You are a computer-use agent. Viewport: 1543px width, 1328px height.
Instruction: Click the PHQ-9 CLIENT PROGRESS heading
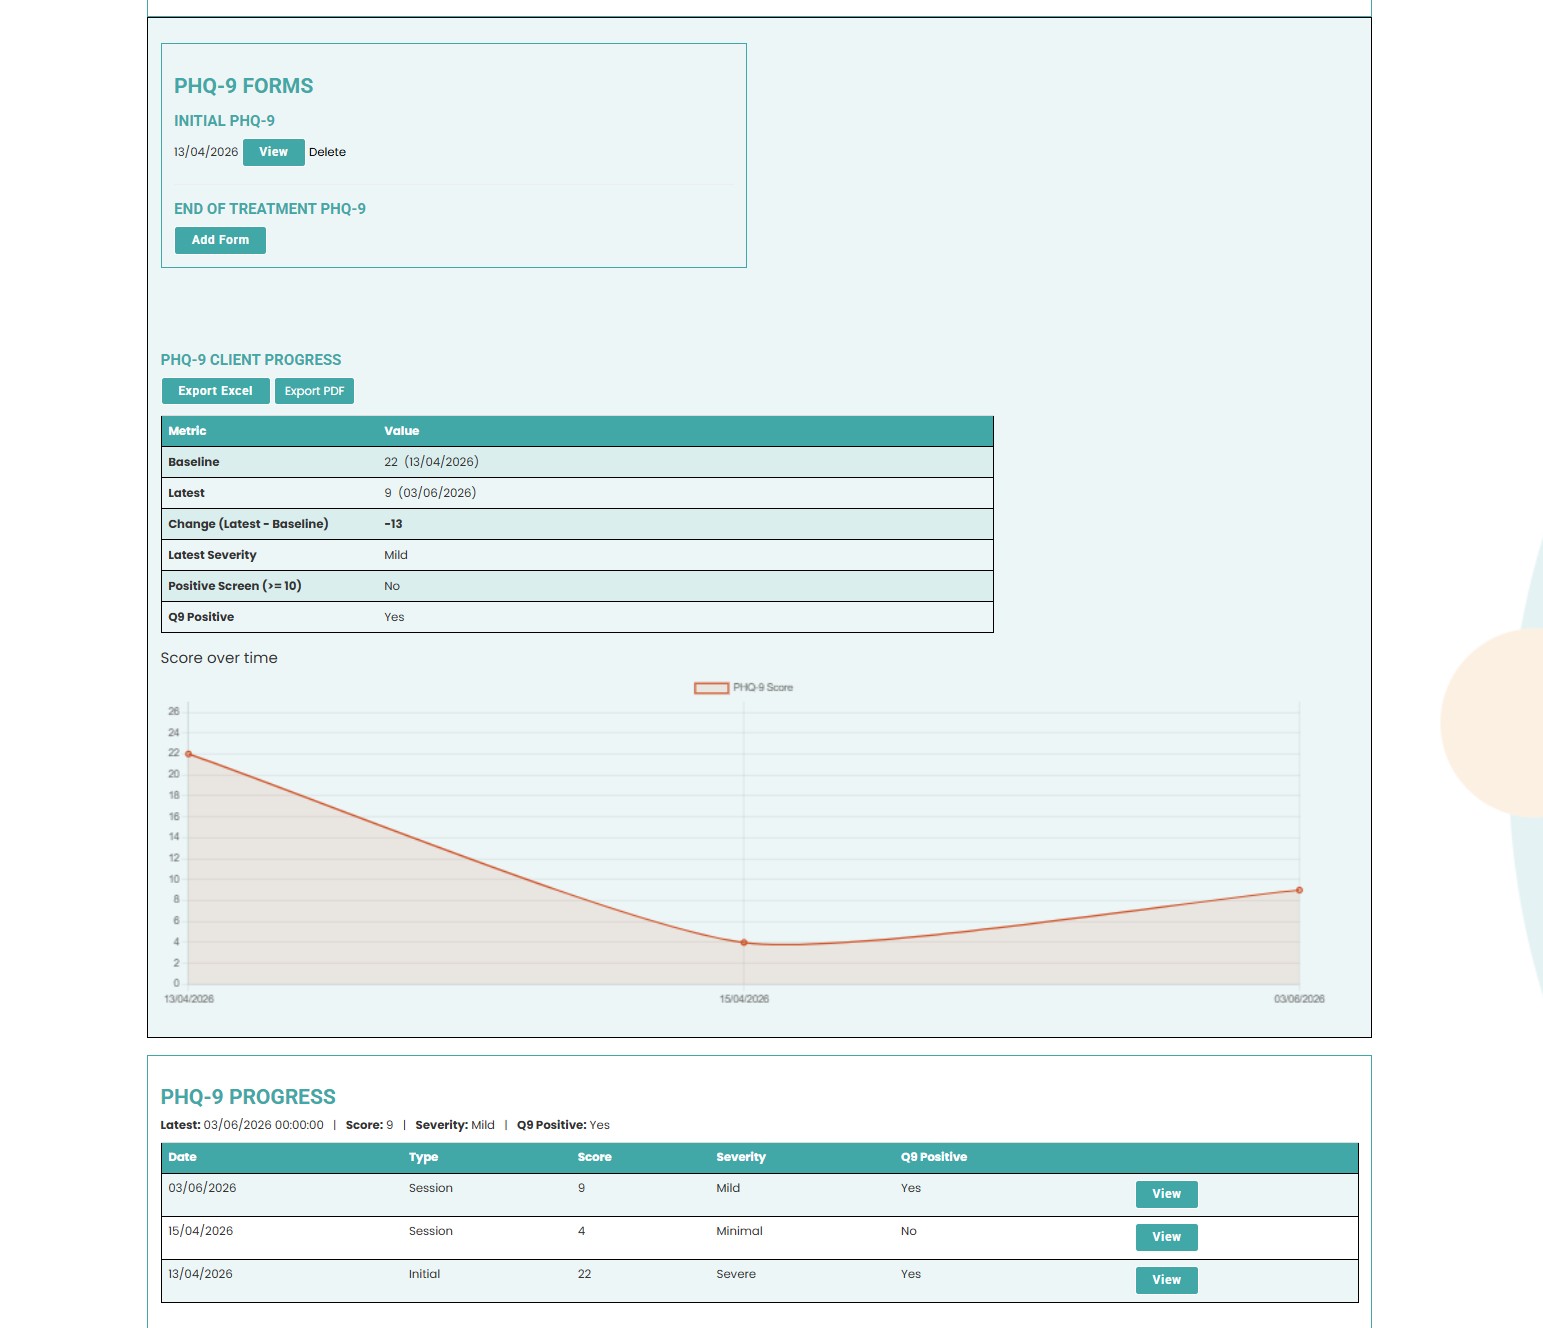251,360
